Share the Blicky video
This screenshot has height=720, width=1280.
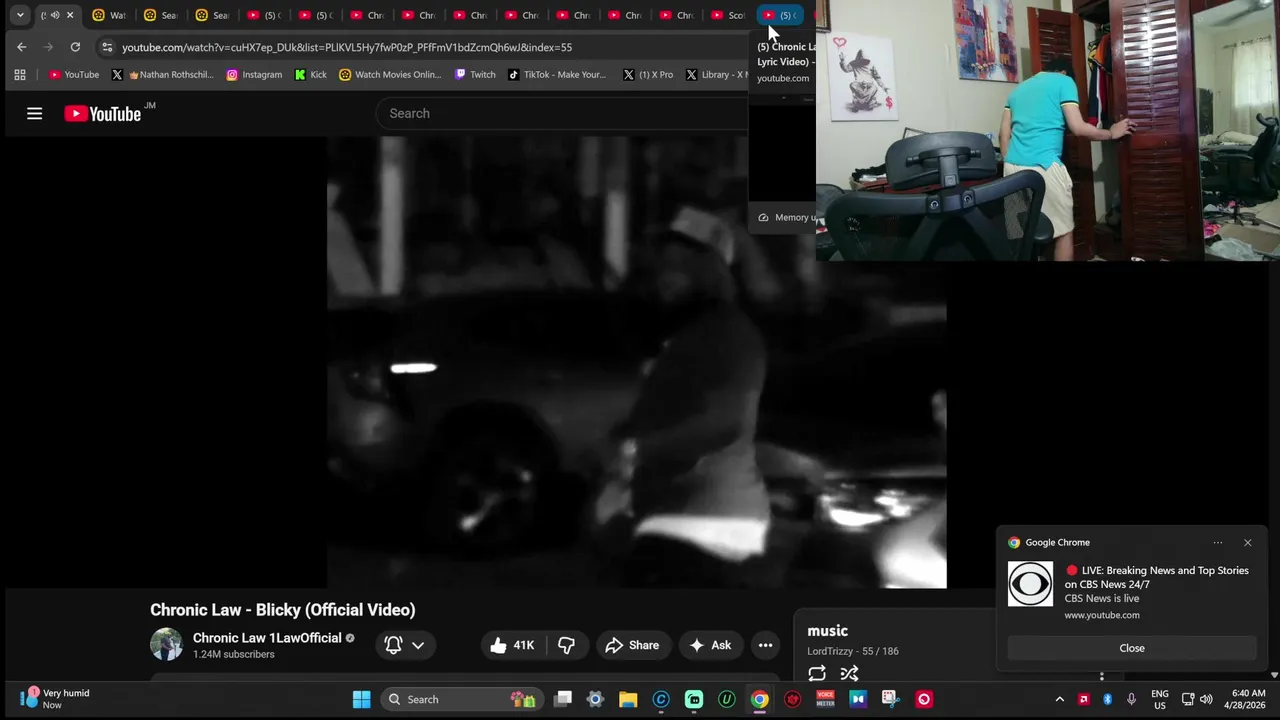(632, 645)
